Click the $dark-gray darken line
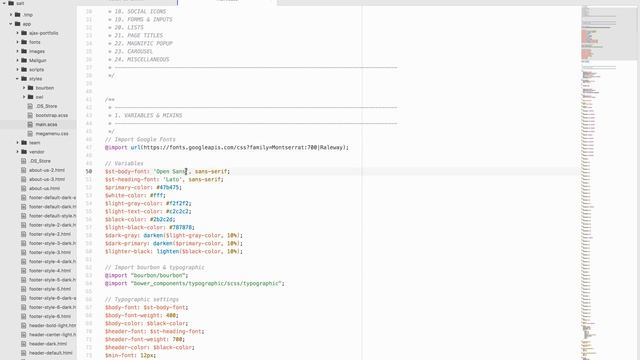This screenshot has height=360, width=640. (174, 236)
